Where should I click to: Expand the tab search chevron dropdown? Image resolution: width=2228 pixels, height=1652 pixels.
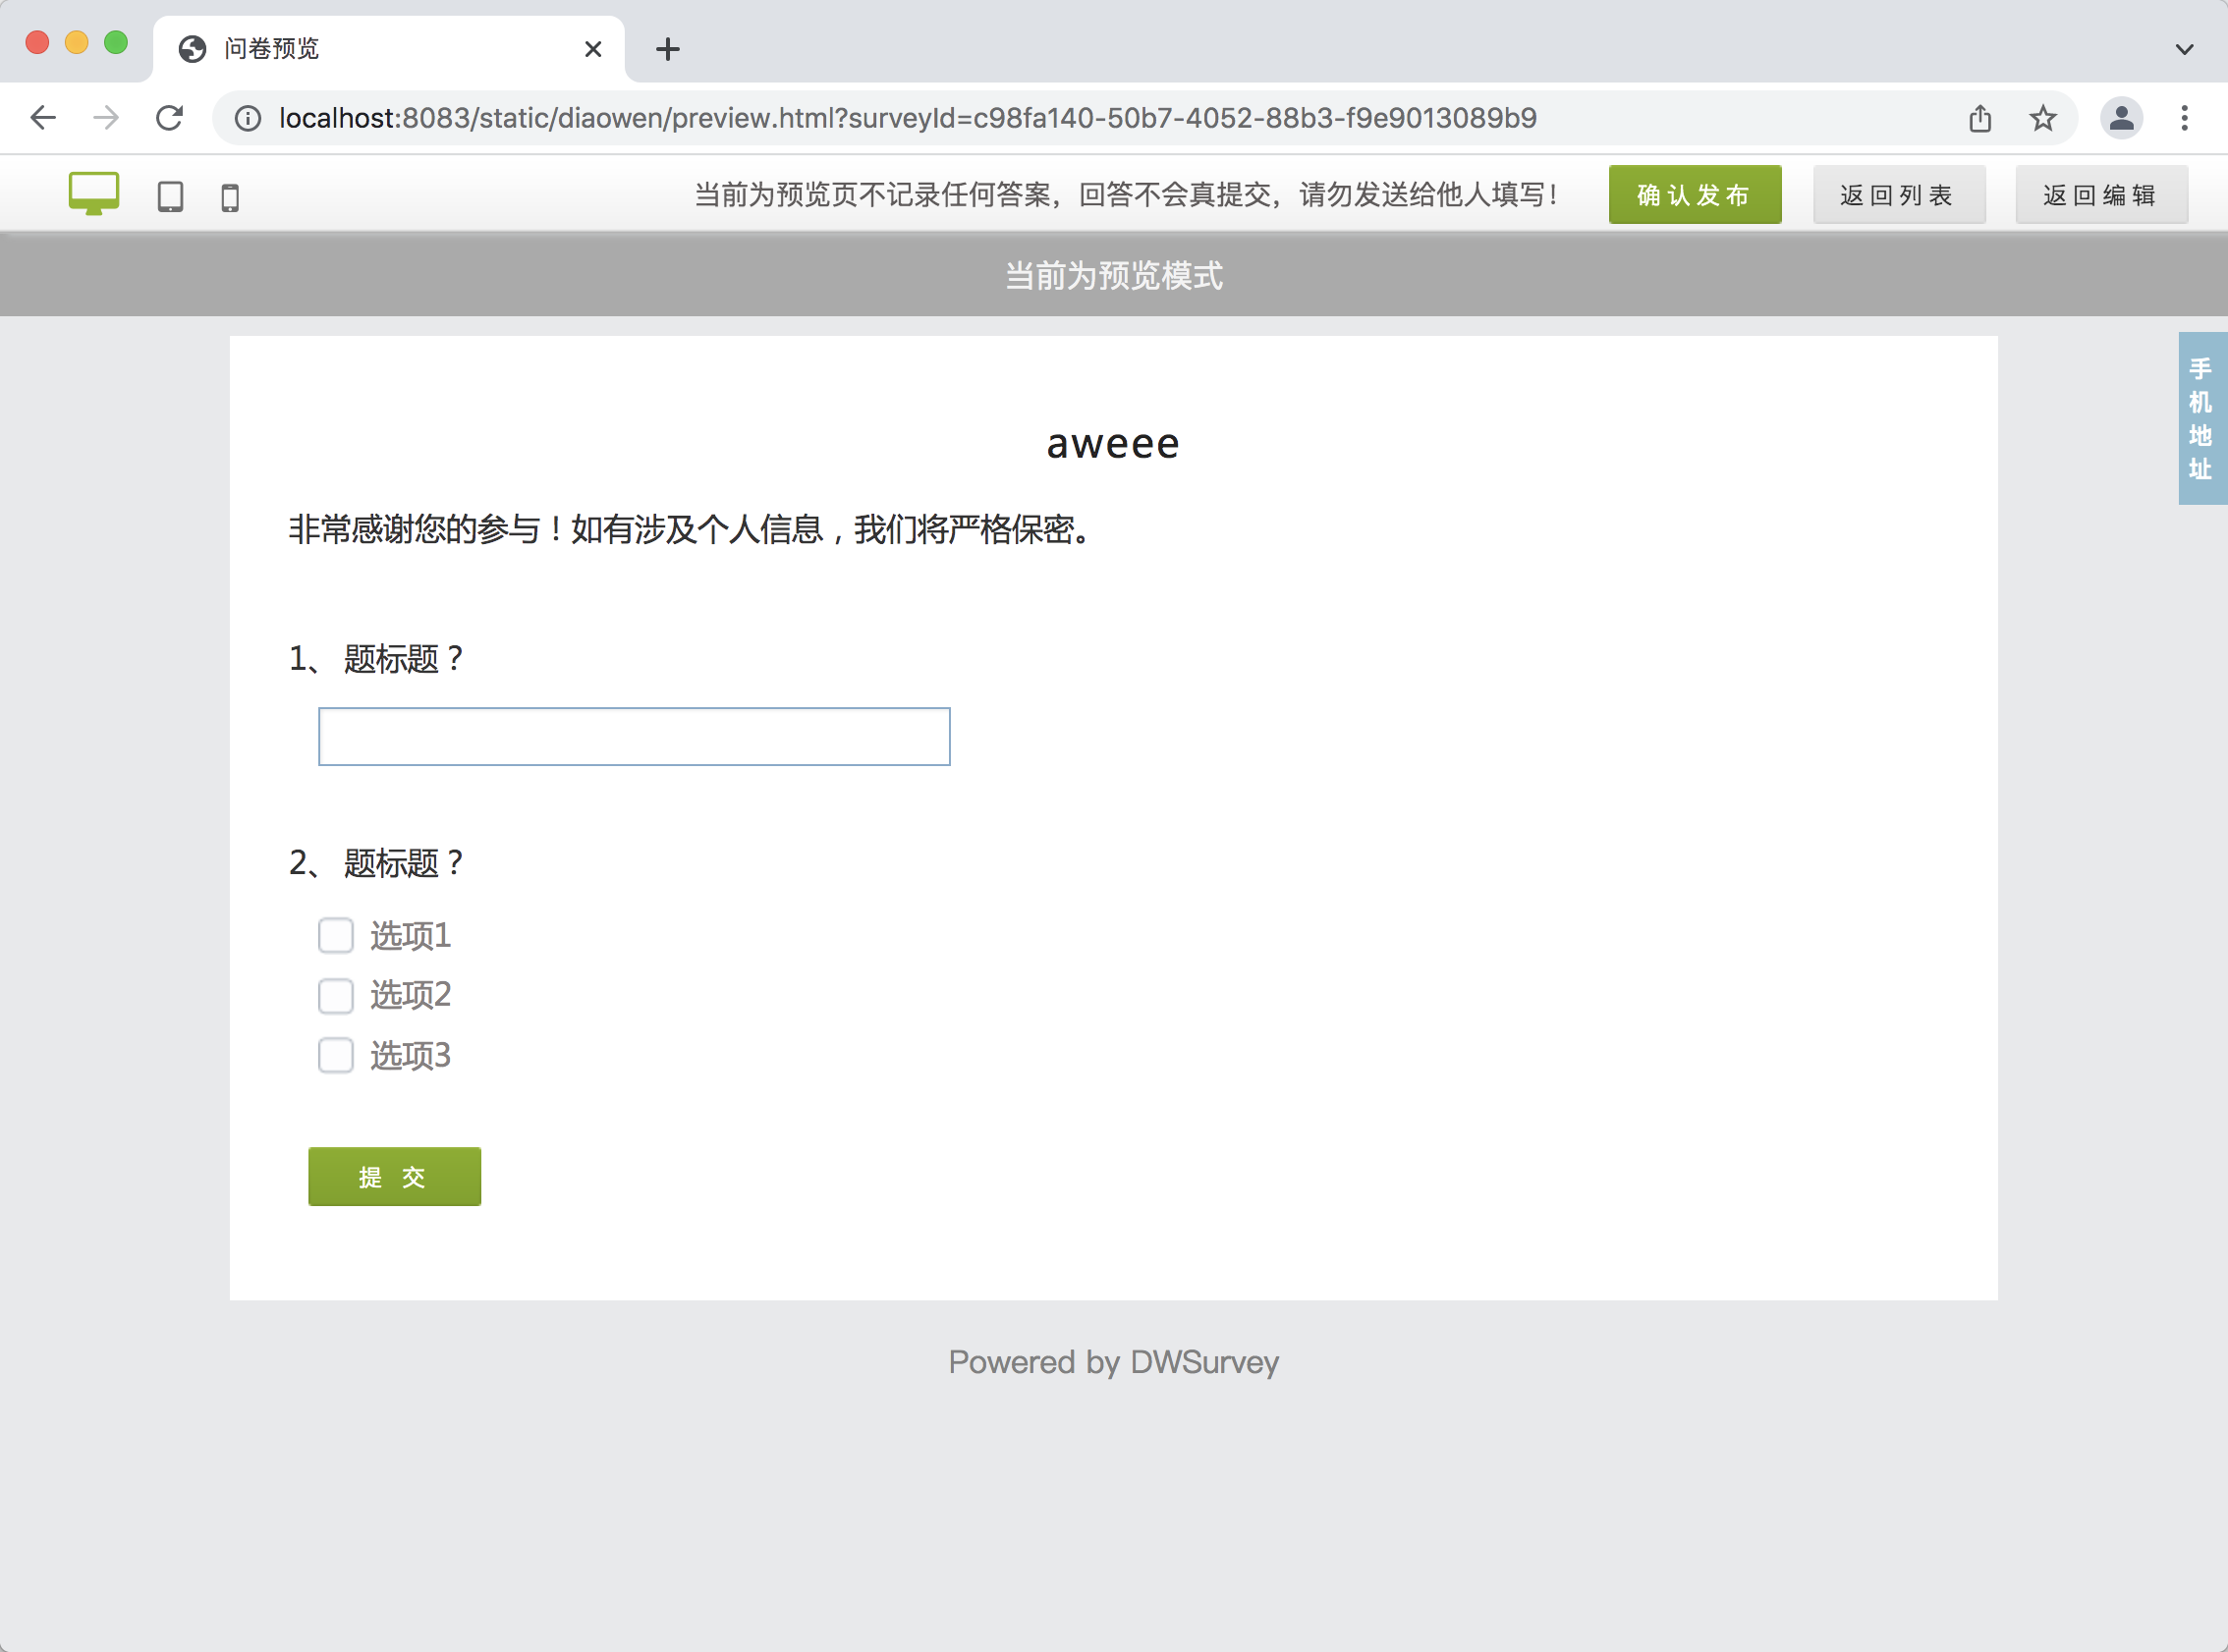pos(2184,48)
